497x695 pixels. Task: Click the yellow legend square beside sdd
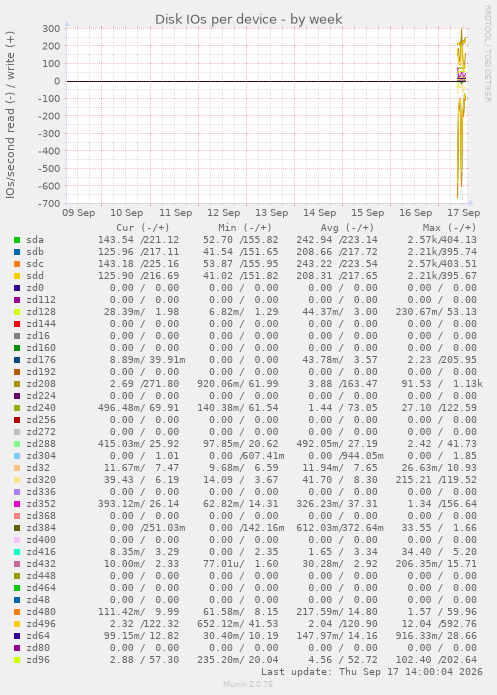point(17,276)
